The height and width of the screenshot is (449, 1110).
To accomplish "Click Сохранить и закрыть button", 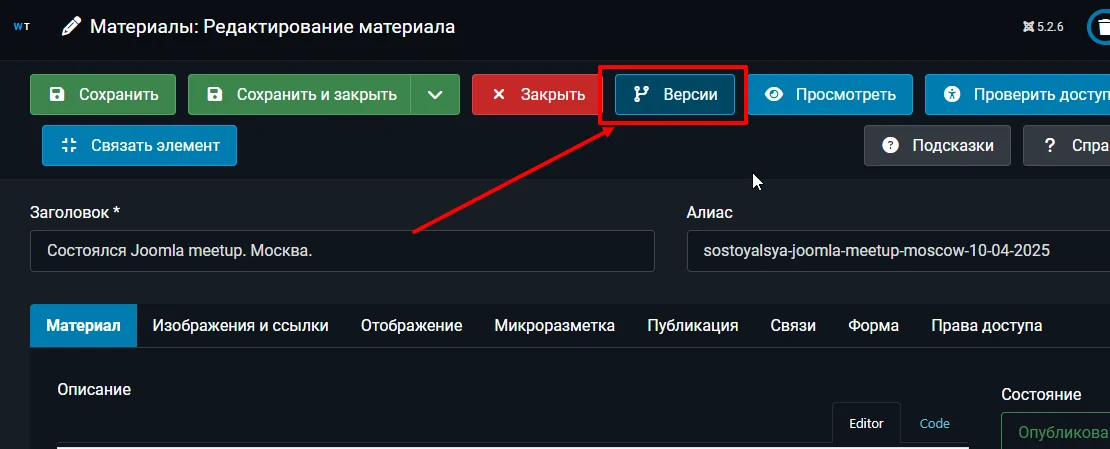I will (x=299, y=94).
